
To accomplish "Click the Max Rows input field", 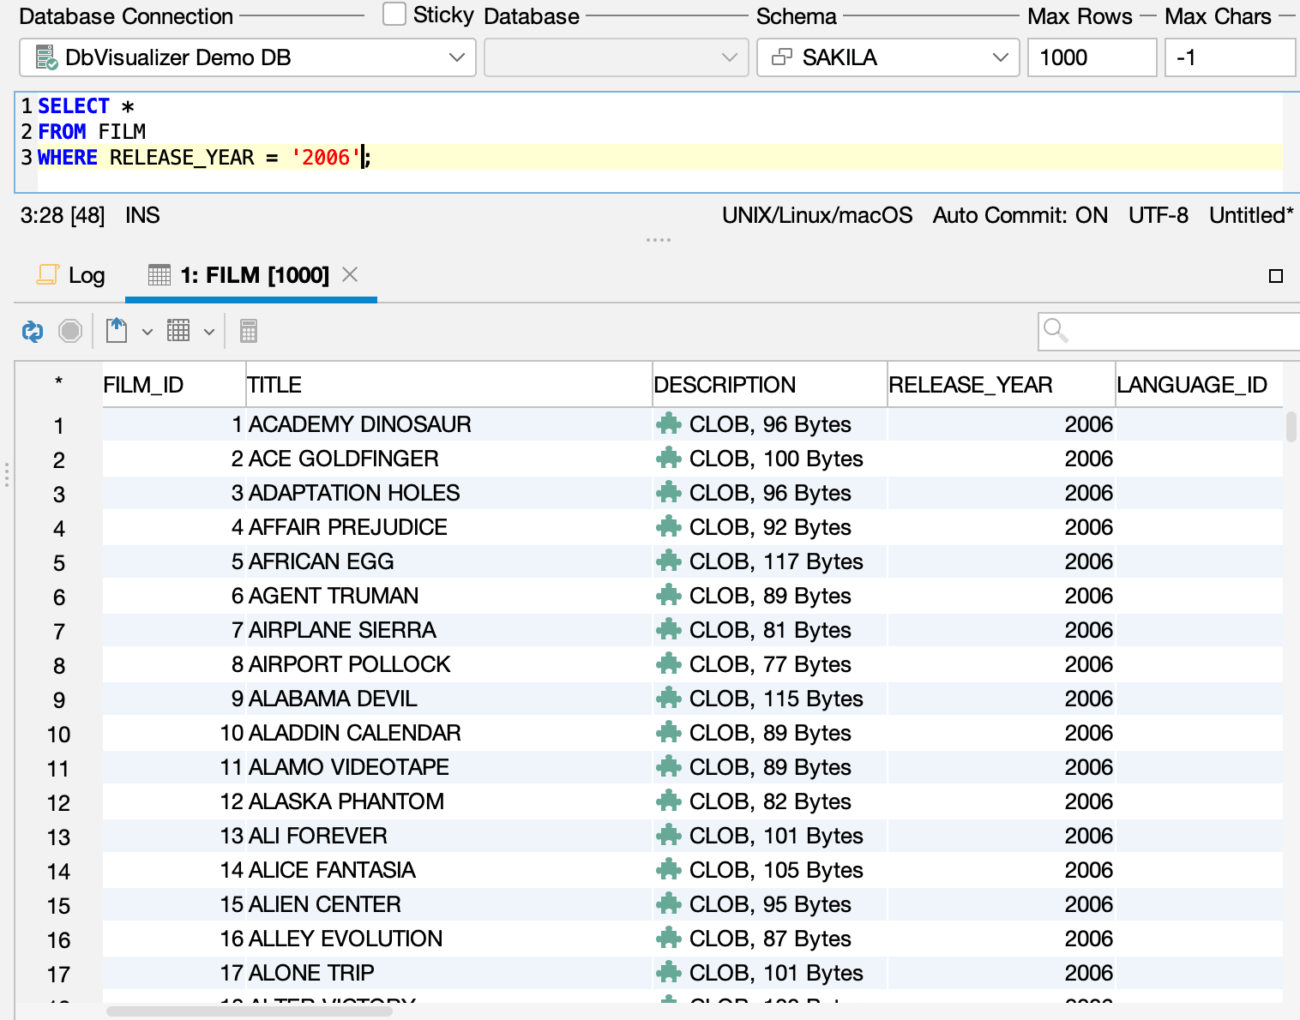I will point(1092,57).
